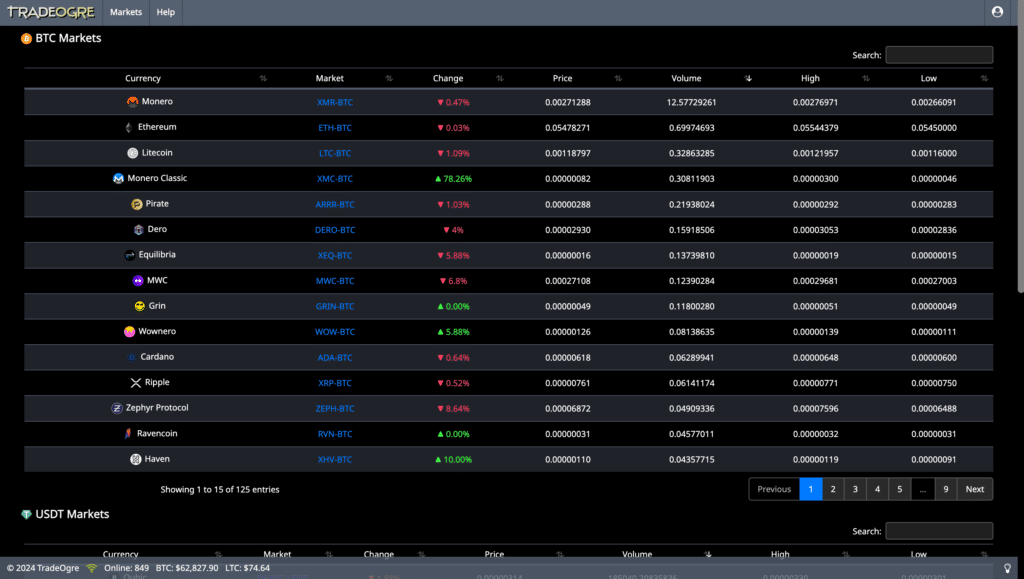1024x579 pixels.
Task: Go to page 9 of BTC markets
Action: tap(946, 489)
